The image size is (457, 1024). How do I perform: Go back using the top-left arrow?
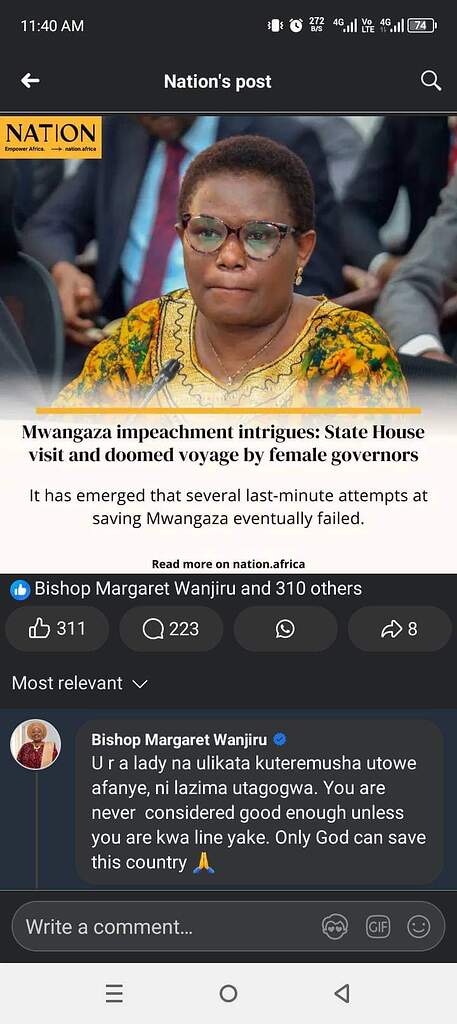pyautogui.click(x=30, y=81)
